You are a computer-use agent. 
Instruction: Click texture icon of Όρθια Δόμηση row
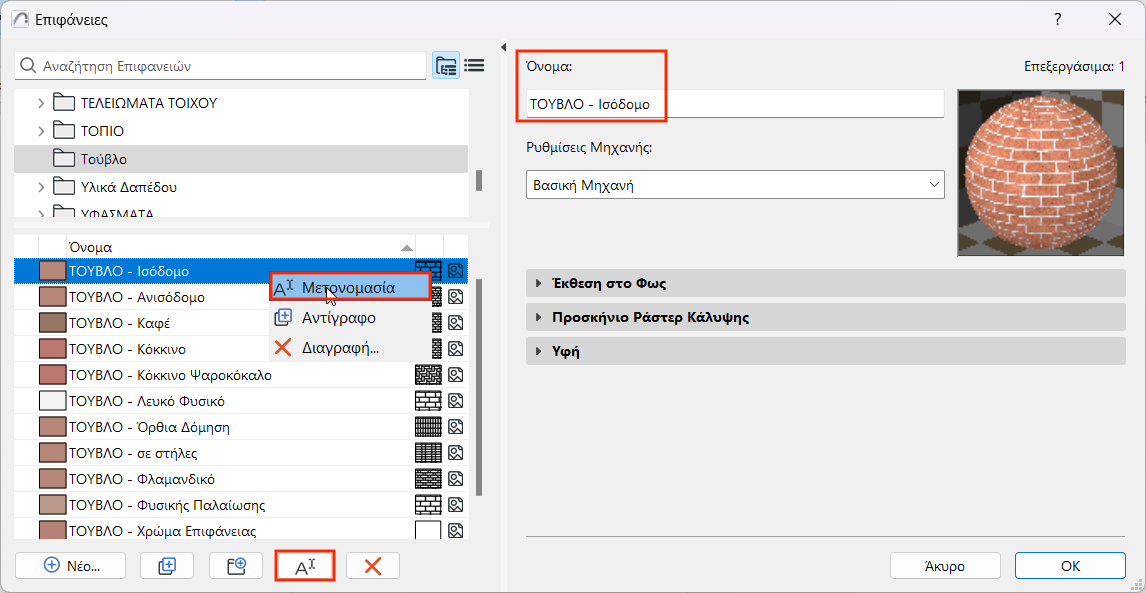456,427
